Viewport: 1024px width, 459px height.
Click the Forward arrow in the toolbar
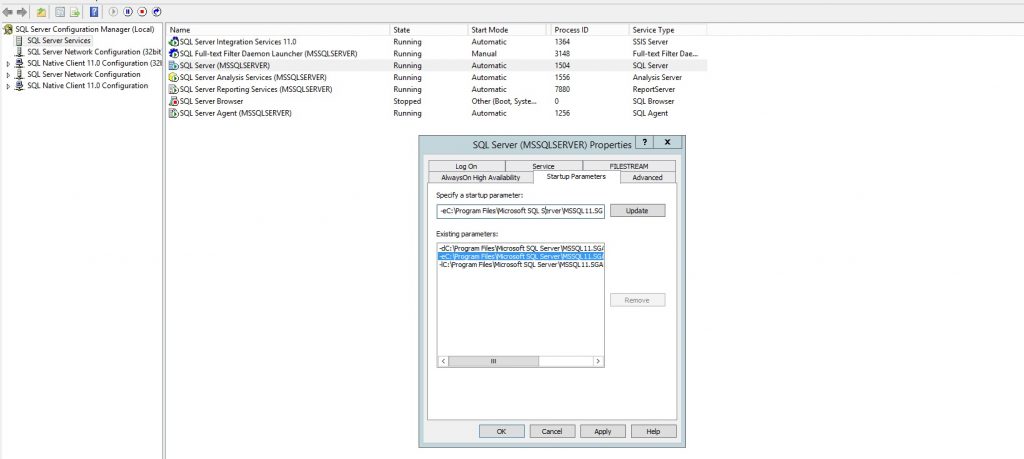click(22, 12)
